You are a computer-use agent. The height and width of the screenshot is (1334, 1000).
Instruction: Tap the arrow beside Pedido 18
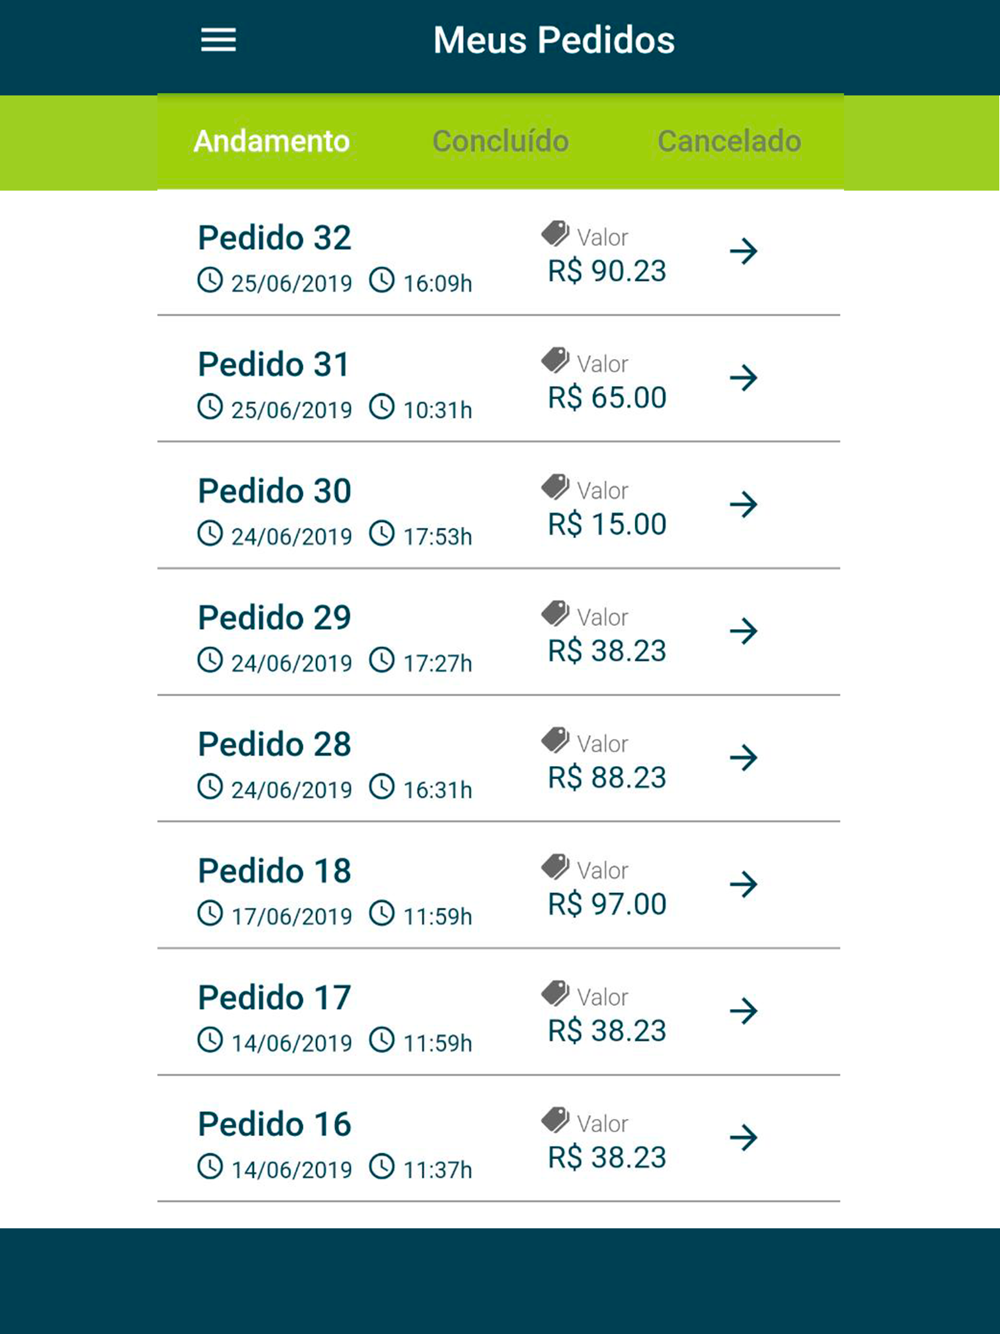click(743, 884)
